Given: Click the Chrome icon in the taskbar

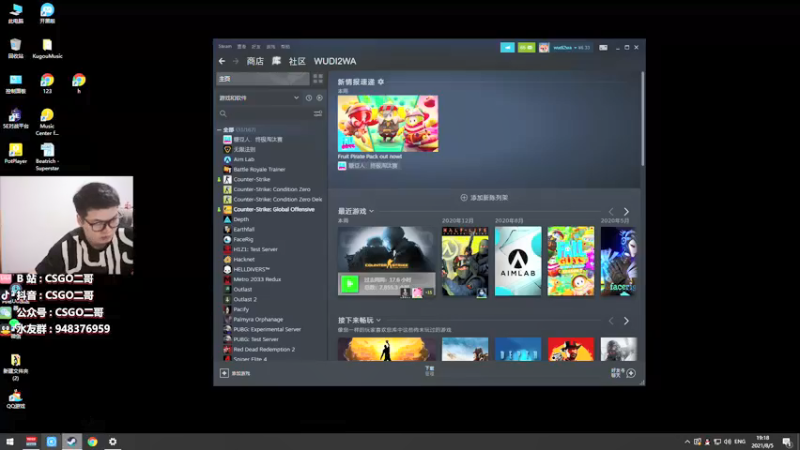Looking at the screenshot, I should tap(92, 442).
